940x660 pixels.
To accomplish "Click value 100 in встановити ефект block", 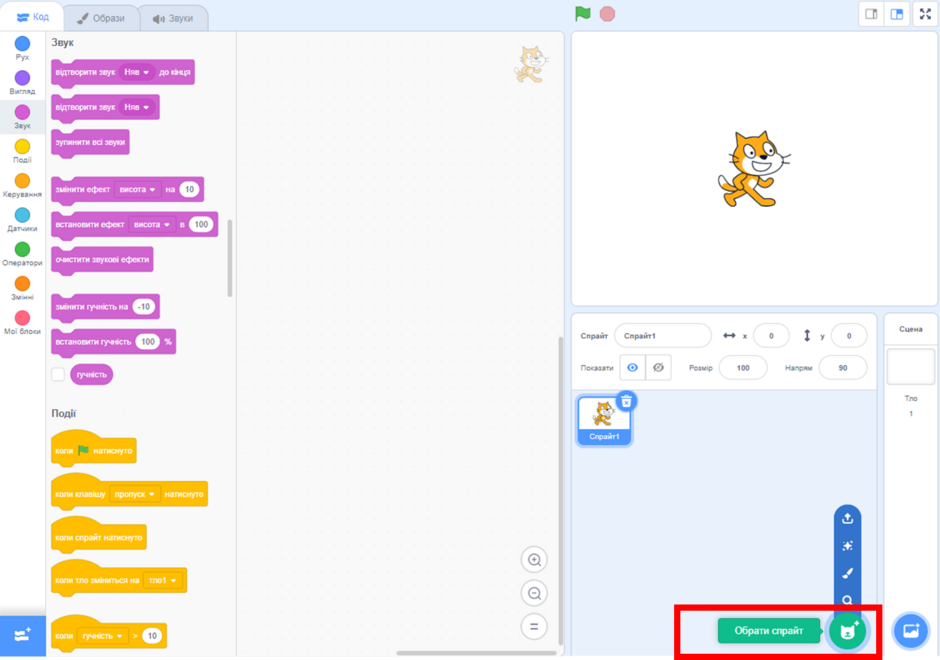I will tap(201, 225).
